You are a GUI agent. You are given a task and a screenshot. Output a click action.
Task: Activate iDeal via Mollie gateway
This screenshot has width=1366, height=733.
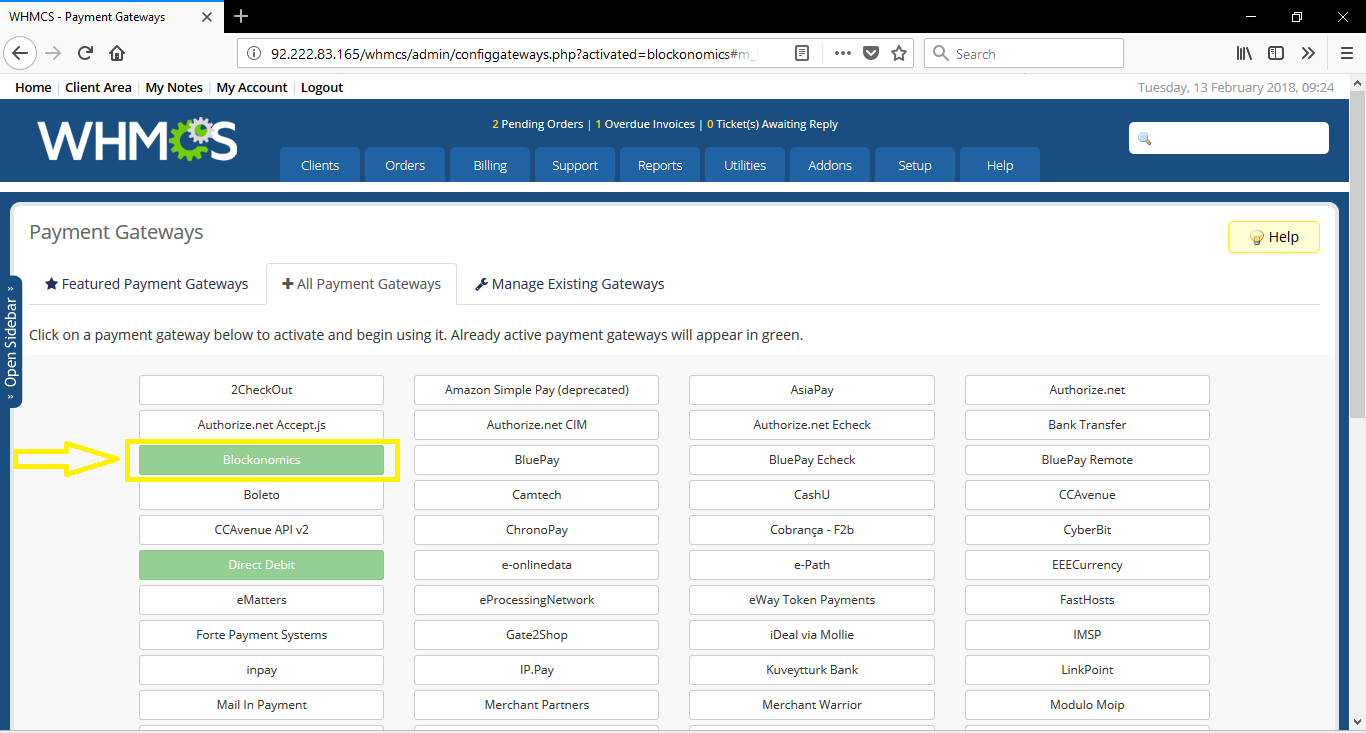(x=812, y=635)
